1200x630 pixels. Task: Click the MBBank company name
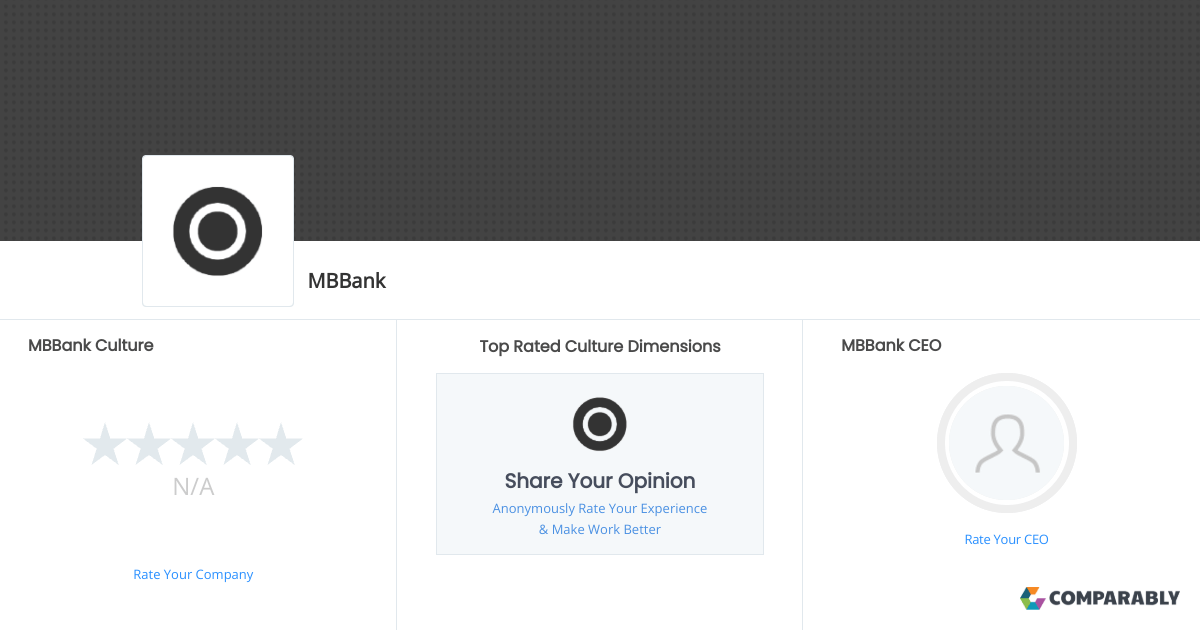(347, 281)
